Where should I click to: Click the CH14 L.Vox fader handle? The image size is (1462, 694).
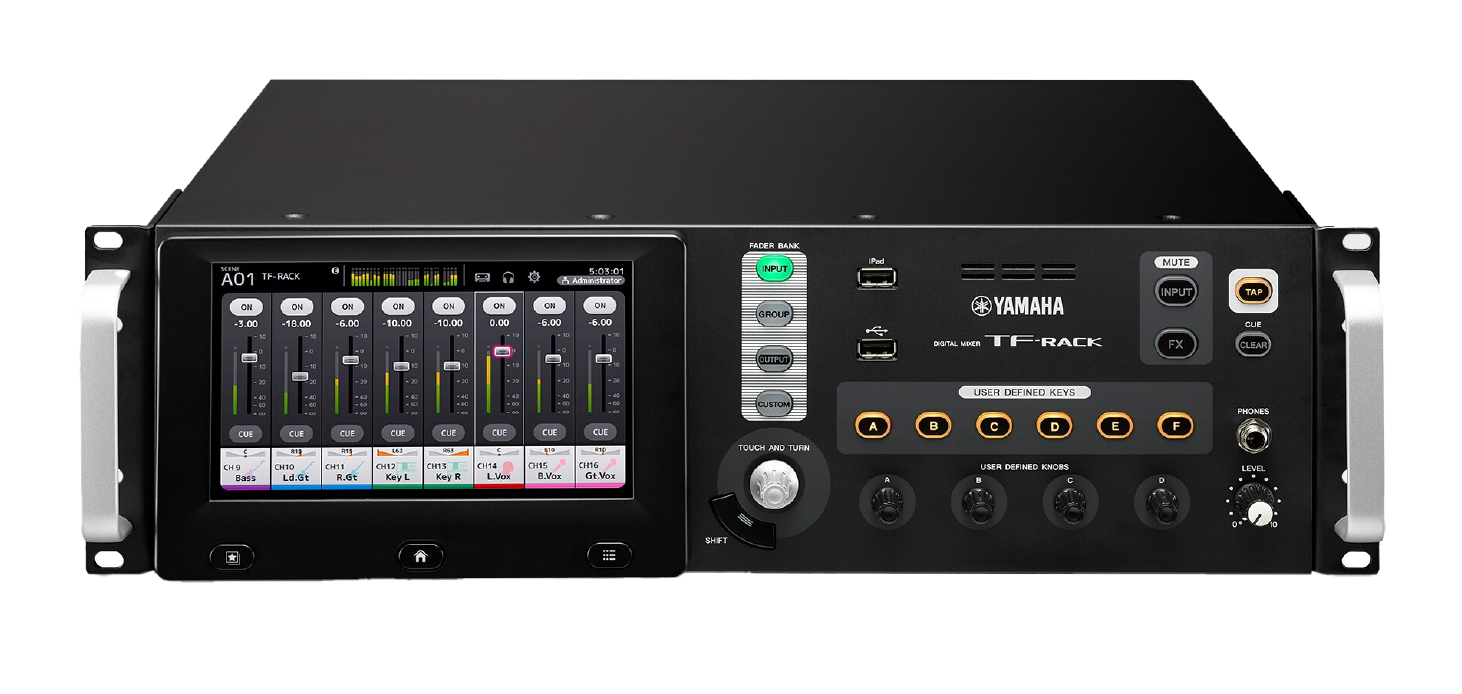[x=501, y=351]
